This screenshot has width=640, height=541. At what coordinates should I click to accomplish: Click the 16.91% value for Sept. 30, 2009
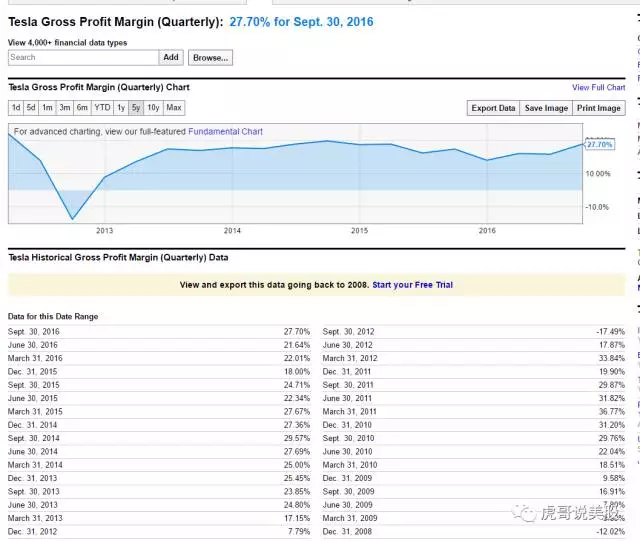pos(612,492)
